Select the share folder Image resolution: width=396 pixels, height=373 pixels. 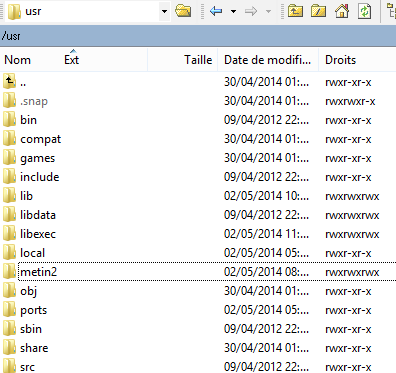tap(198, 348)
